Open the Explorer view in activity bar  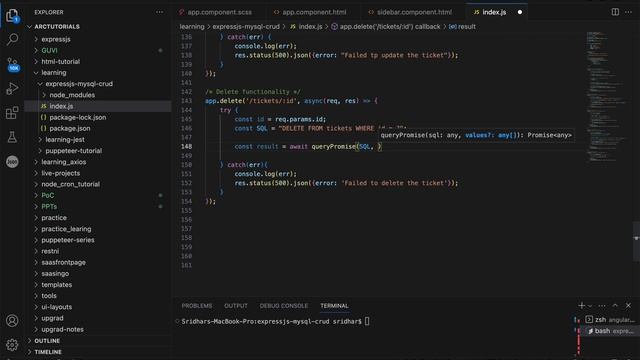12,16
